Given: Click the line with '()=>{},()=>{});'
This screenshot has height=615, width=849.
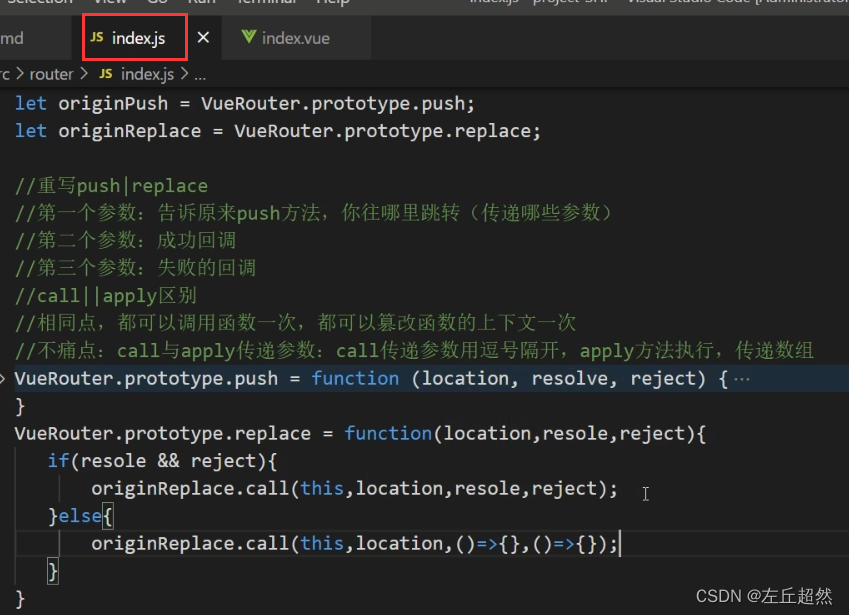Looking at the screenshot, I should 354,544.
